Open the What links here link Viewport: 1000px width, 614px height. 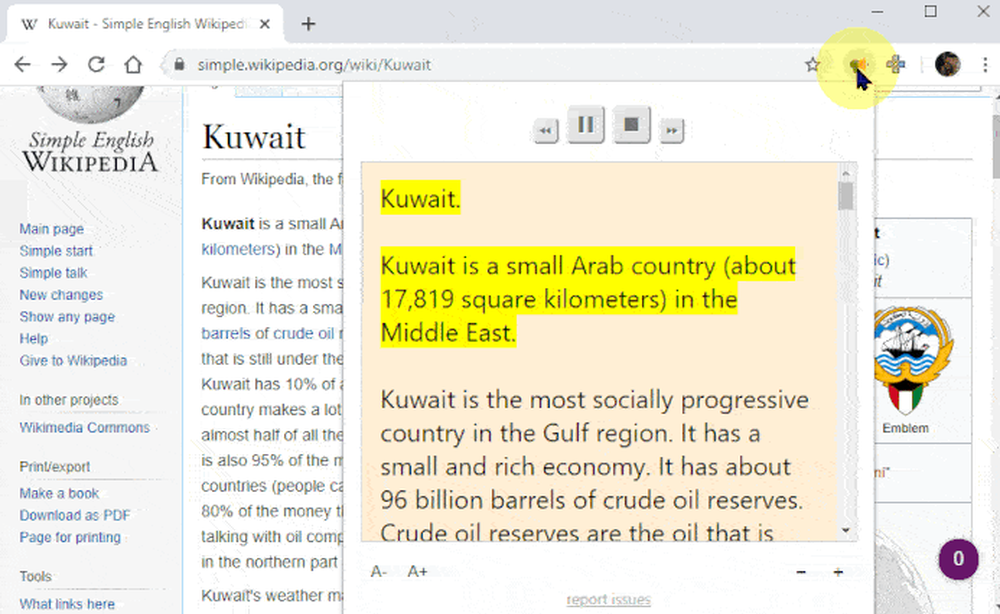pyautogui.click(x=67, y=604)
